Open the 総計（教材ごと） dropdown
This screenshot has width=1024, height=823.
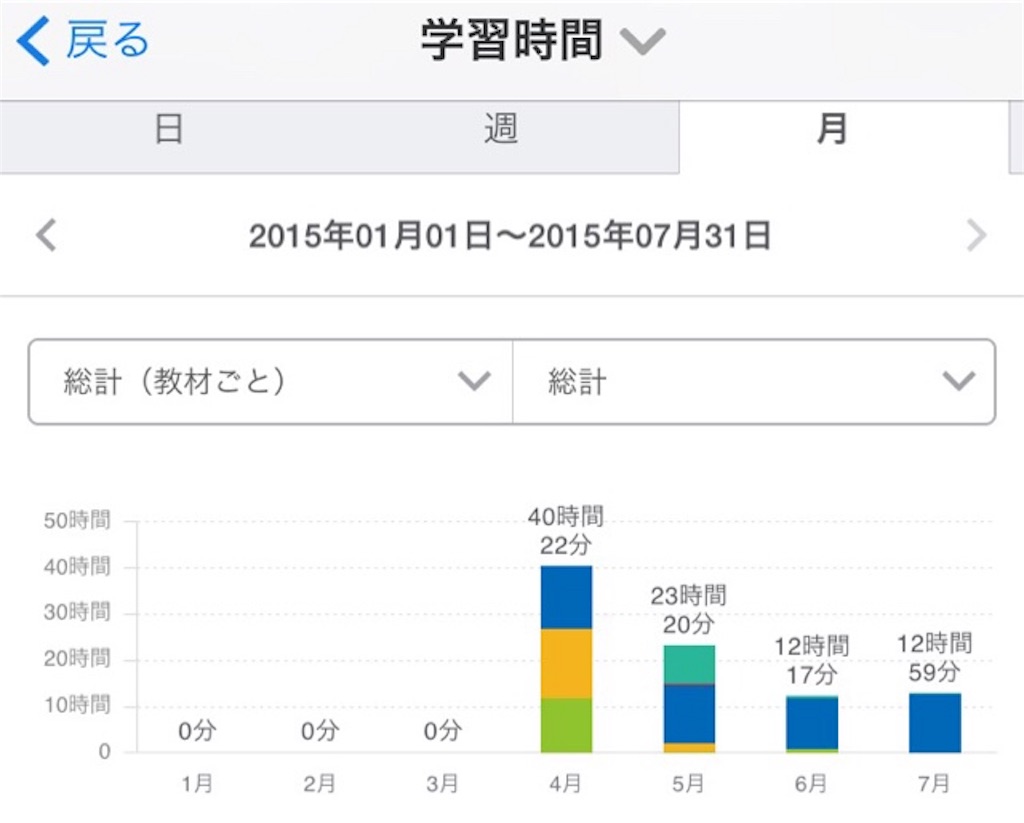point(270,381)
